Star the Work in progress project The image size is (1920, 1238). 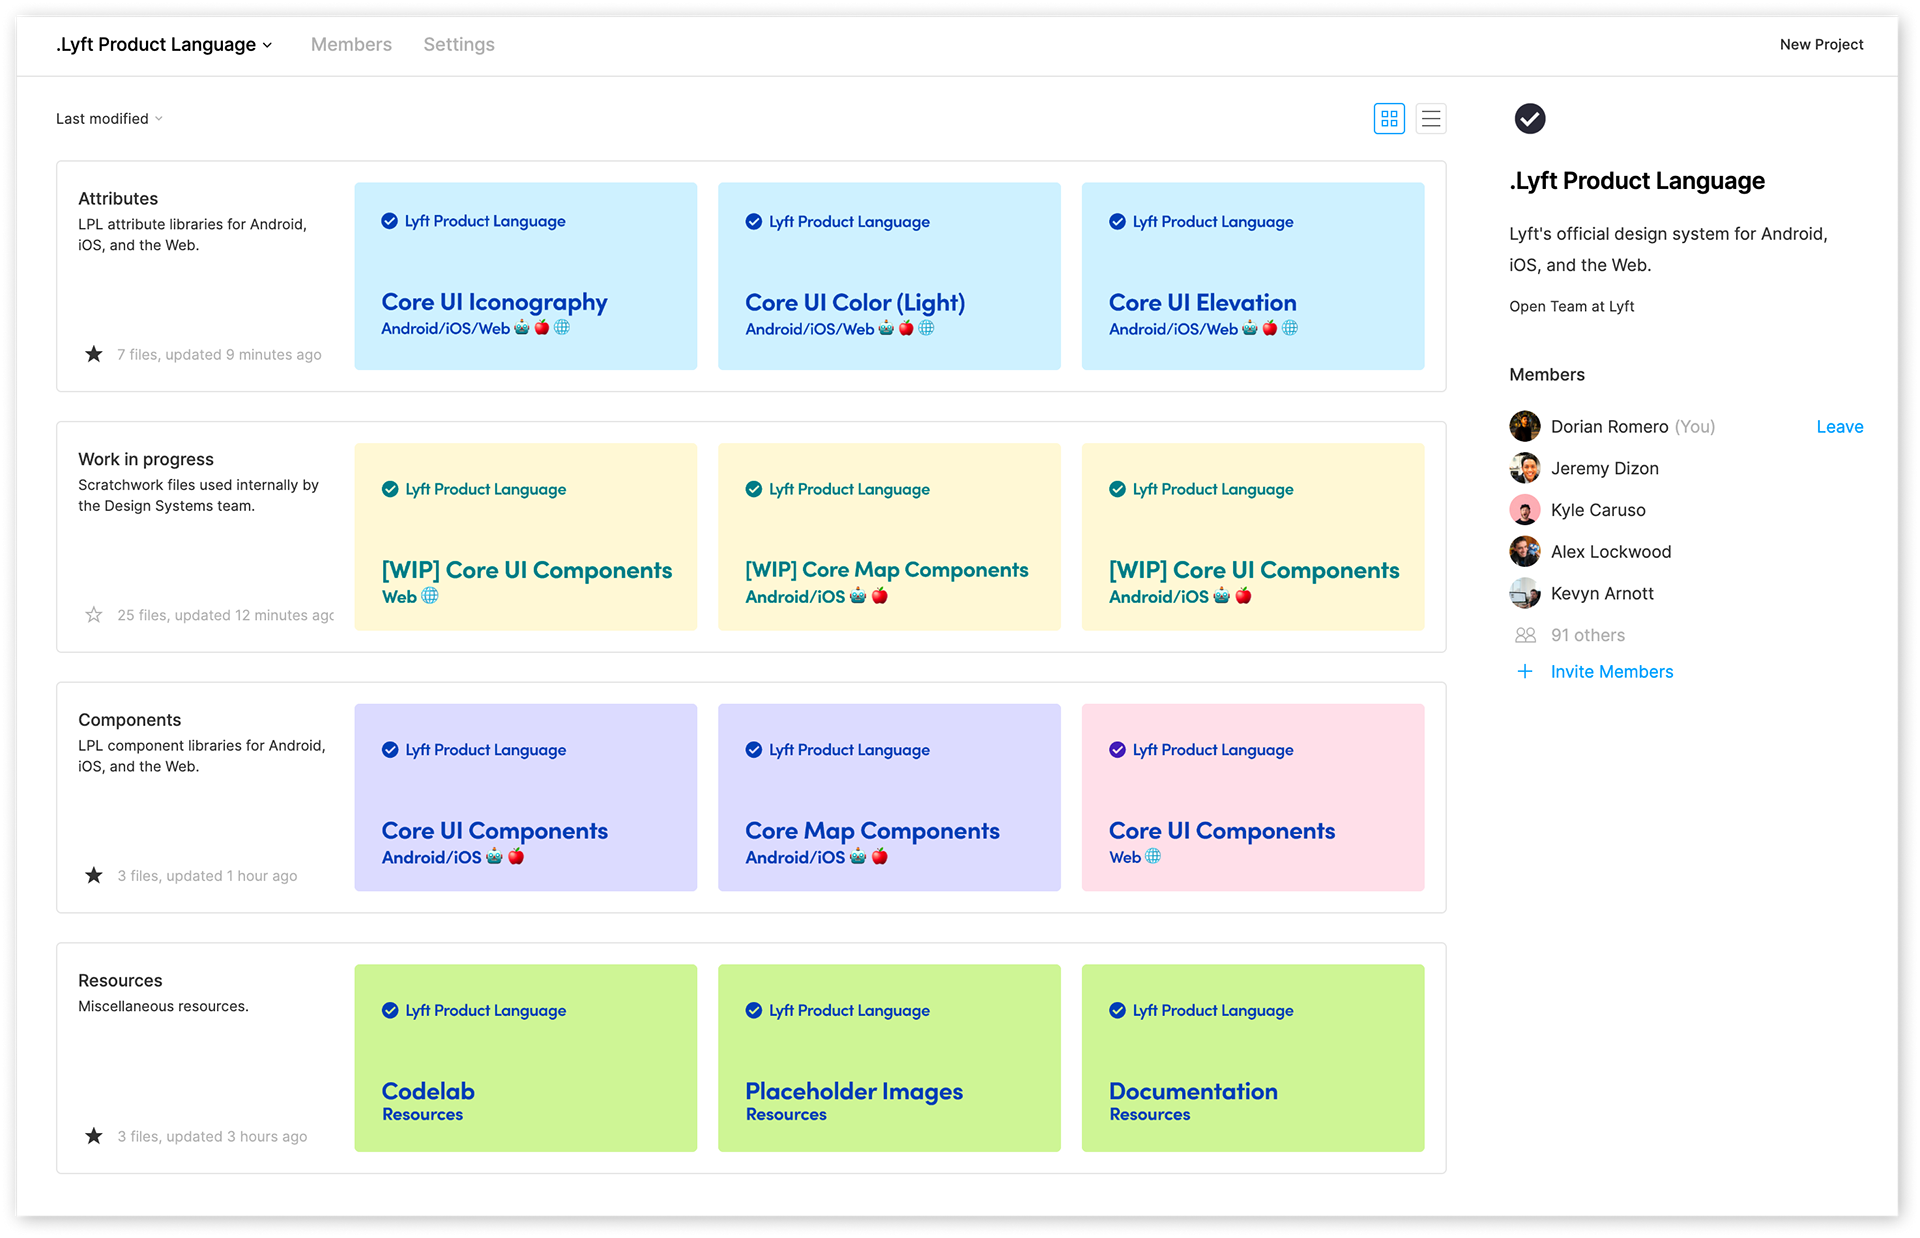coord(94,615)
